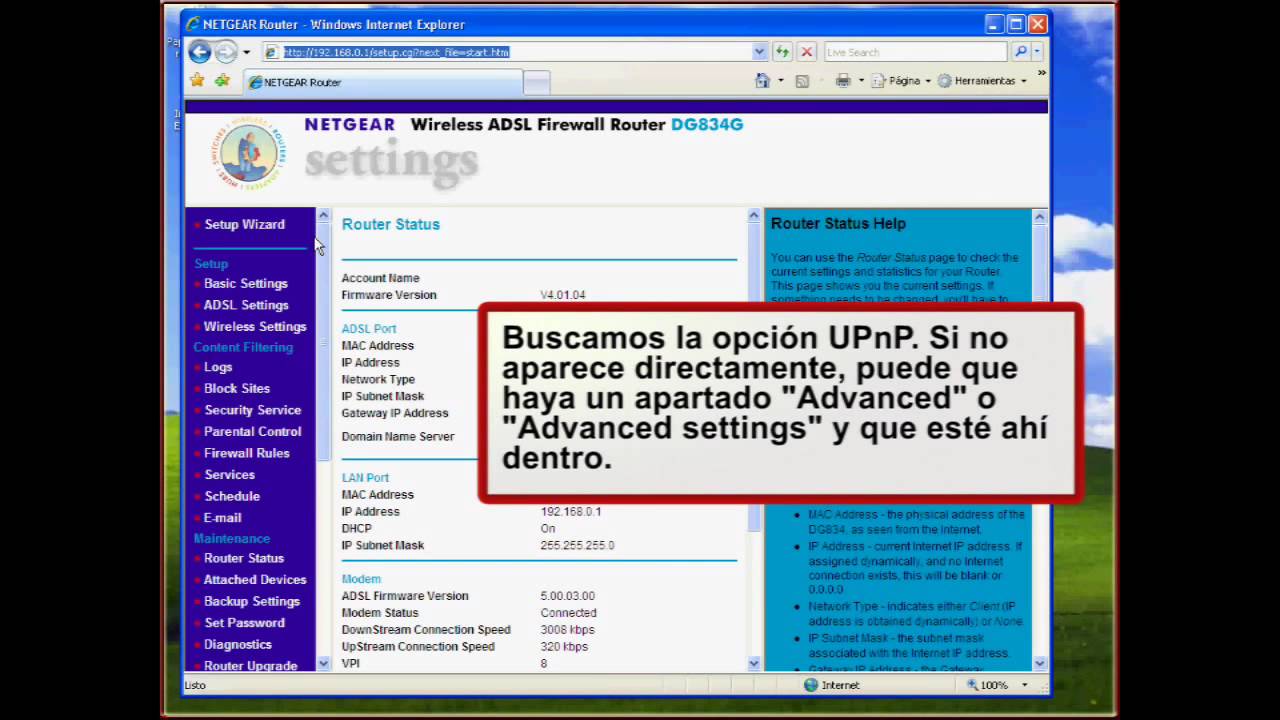Click the Live Search box
The height and width of the screenshot is (720, 1280).
(x=915, y=52)
